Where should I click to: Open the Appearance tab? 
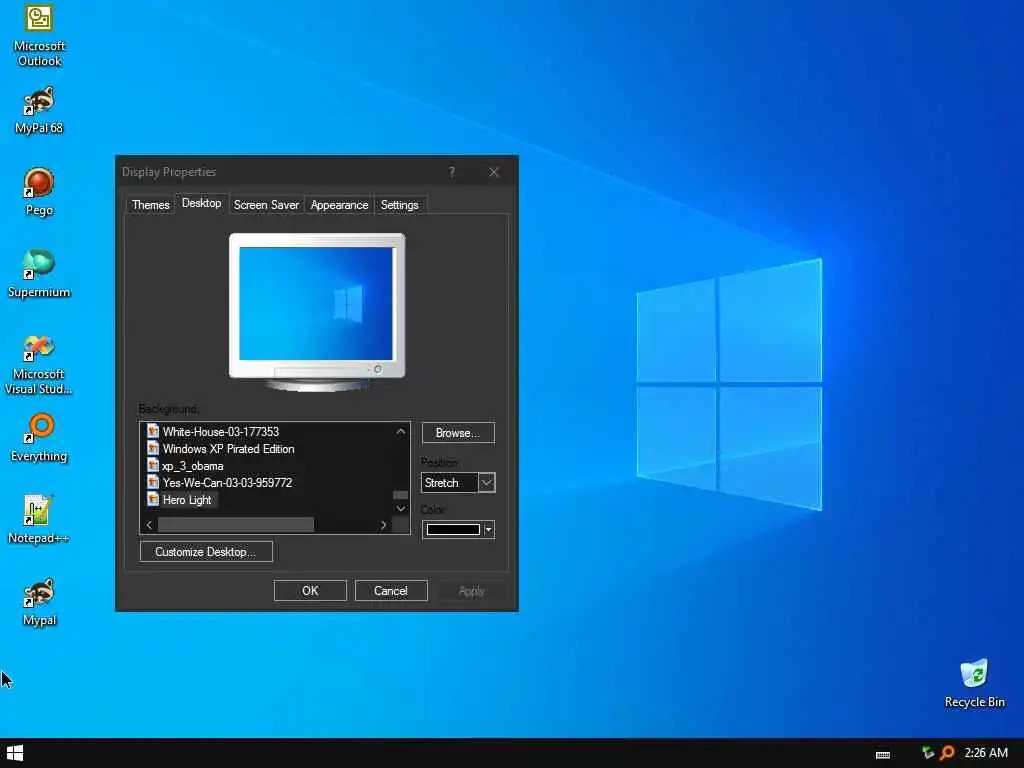click(x=340, y=205)
